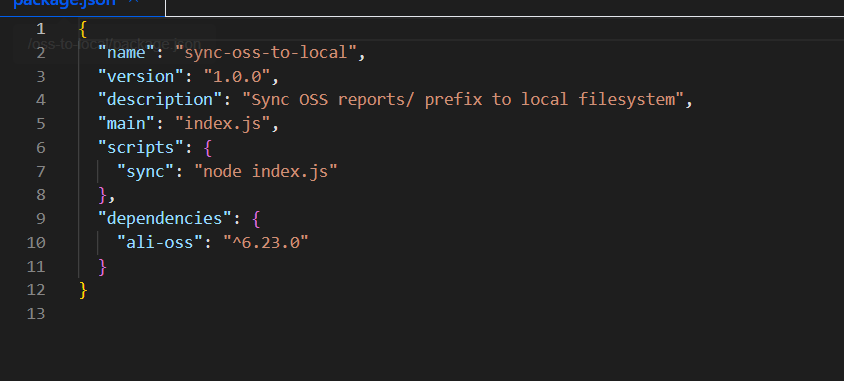Screen dimensions: 844x381
Task: Click line number 11 in the gutter
Action: click(36, 266)
